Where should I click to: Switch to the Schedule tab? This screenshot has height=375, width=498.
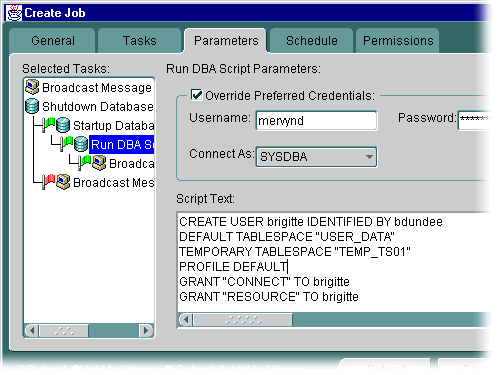pos(312,41)
